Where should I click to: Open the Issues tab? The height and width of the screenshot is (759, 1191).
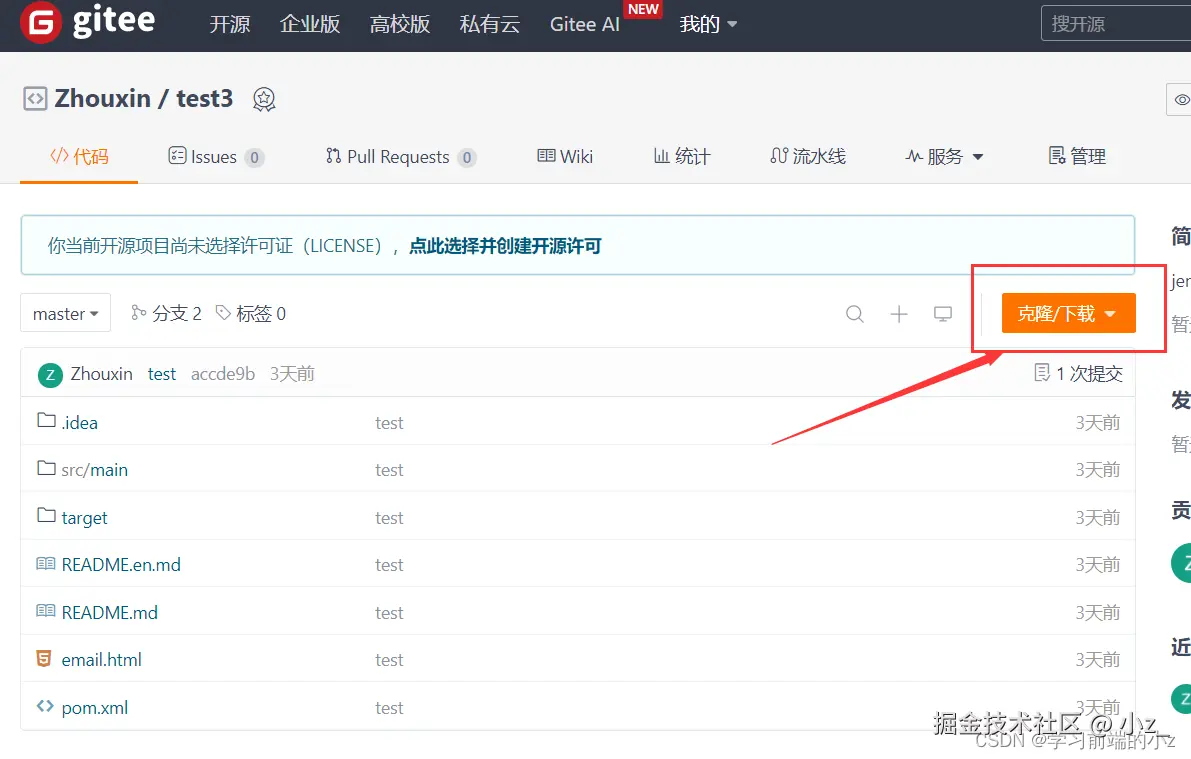click(216, 157)
